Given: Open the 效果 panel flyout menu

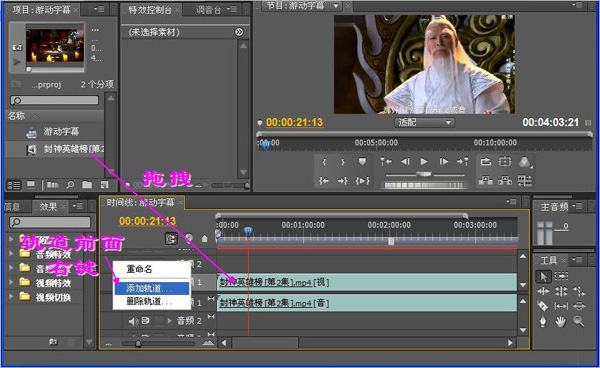Looking at the screenshot, I should pyautogui.click(x=78, y=206).
